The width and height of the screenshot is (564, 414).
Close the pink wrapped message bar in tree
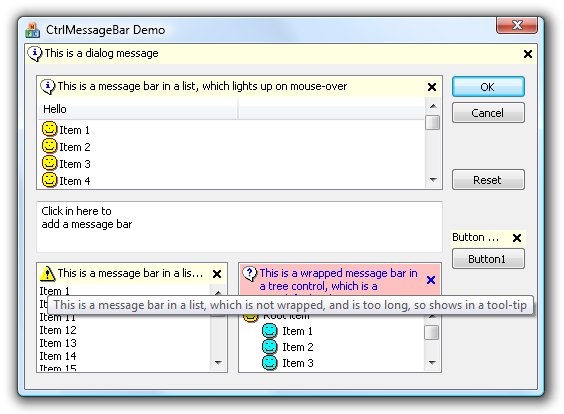[431, 280]
